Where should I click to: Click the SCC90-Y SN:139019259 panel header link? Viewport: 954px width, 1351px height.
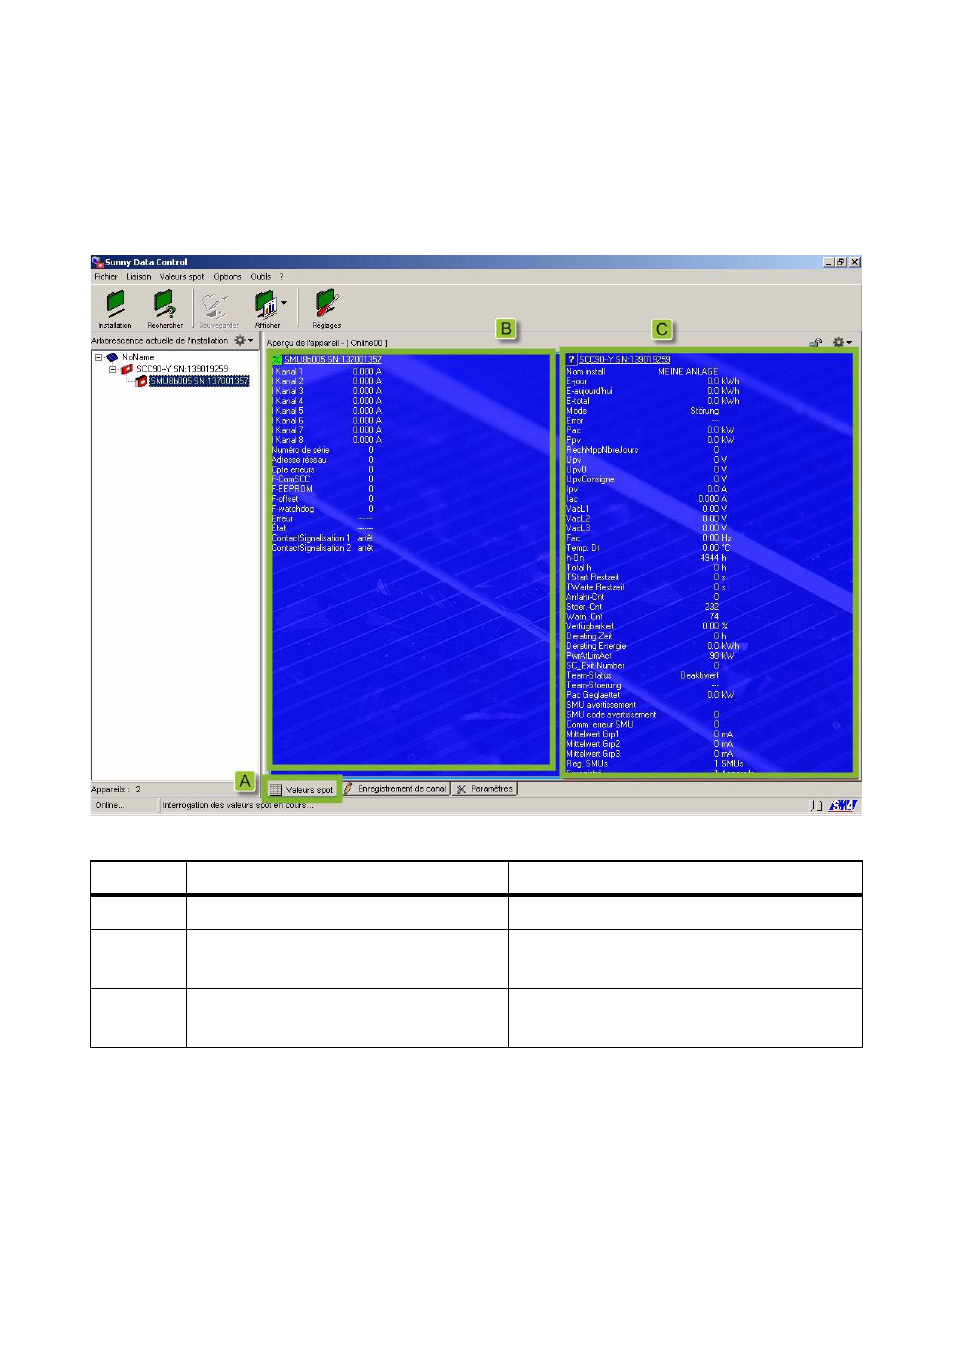pyautogui.click(x=625, y=359)
